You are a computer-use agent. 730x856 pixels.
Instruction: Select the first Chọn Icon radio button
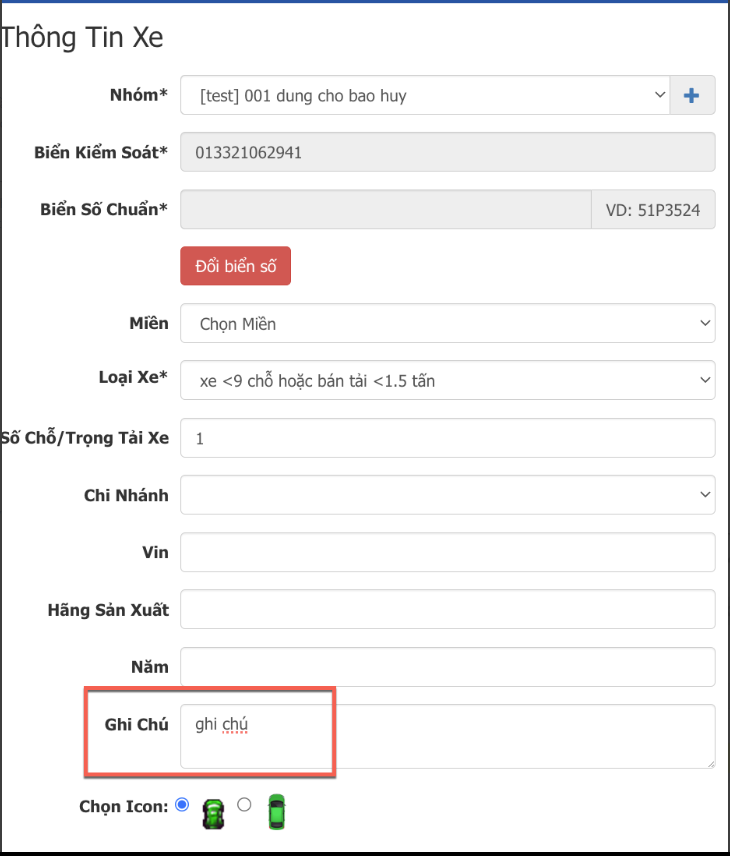coord(182,804)
